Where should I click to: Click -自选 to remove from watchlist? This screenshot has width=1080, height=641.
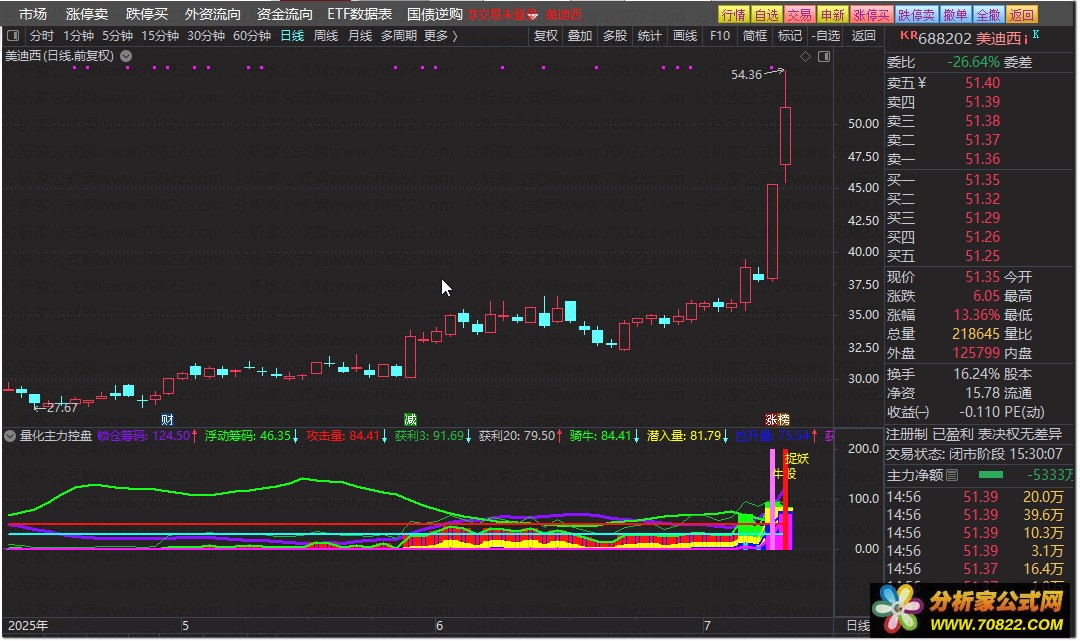click(826, 35)
